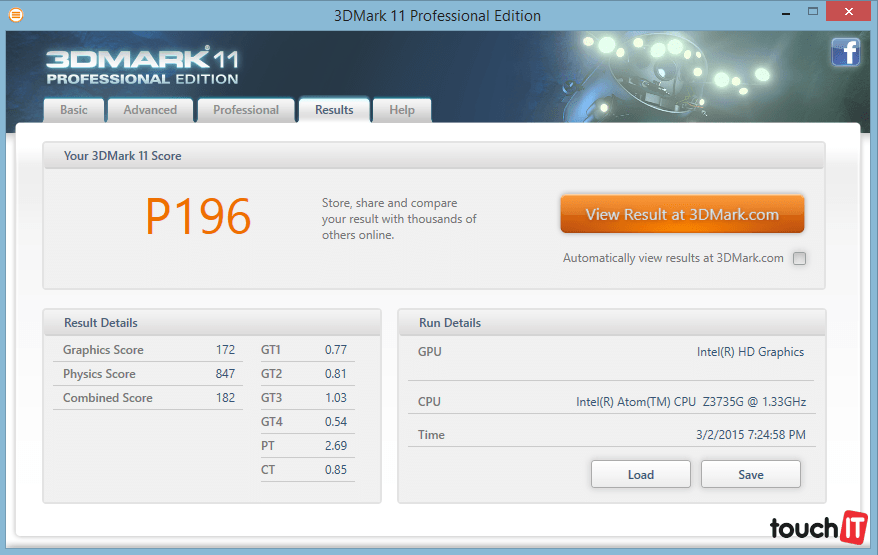The width and height of the screenshot is (878, 555).
Task: Enable automatically view results at 3DMark.com
Action: coord(799,258)
